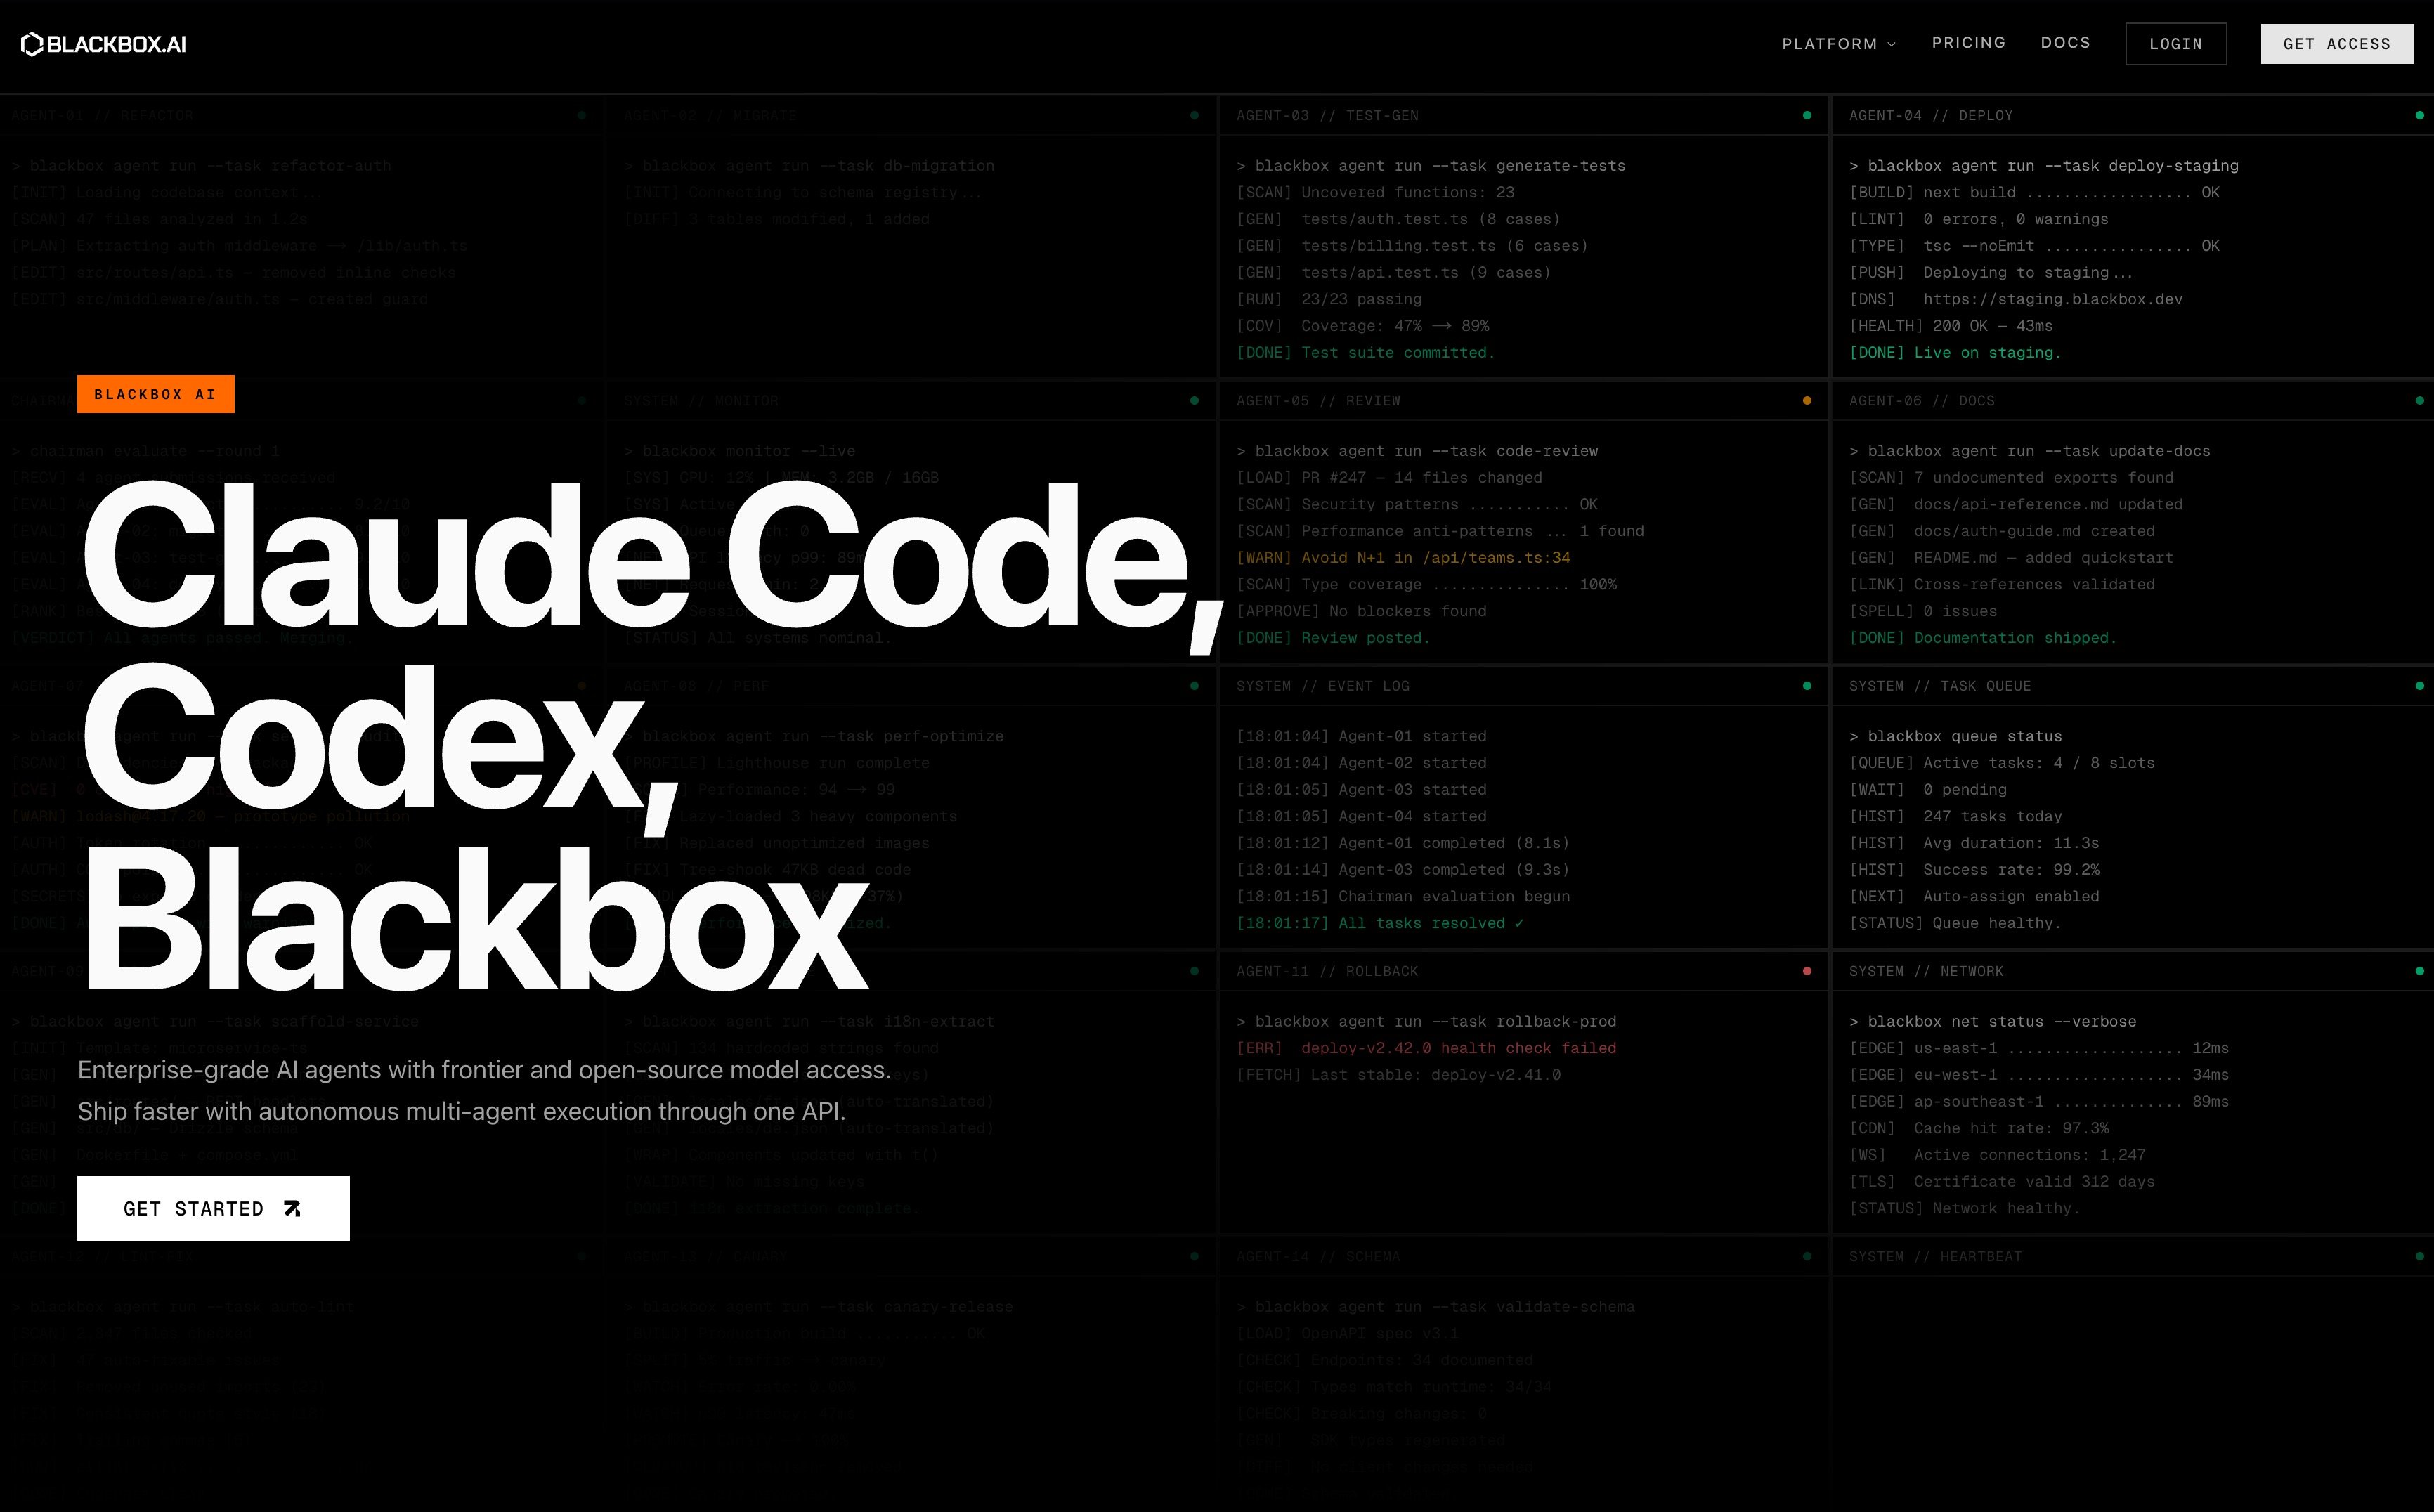Click the 'AGENT-04 // DEPLOY' panel title

[1930, 115]
